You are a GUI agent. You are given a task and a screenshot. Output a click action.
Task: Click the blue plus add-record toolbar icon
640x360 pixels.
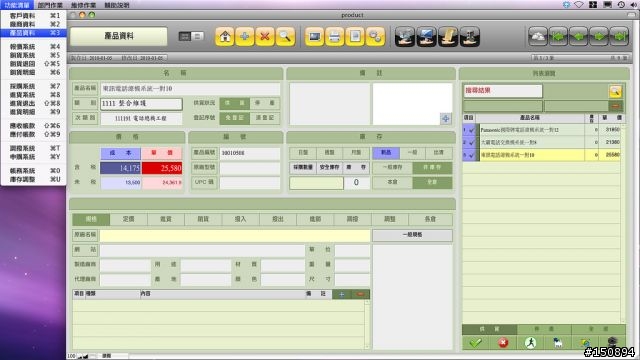(x=244, y=37)
